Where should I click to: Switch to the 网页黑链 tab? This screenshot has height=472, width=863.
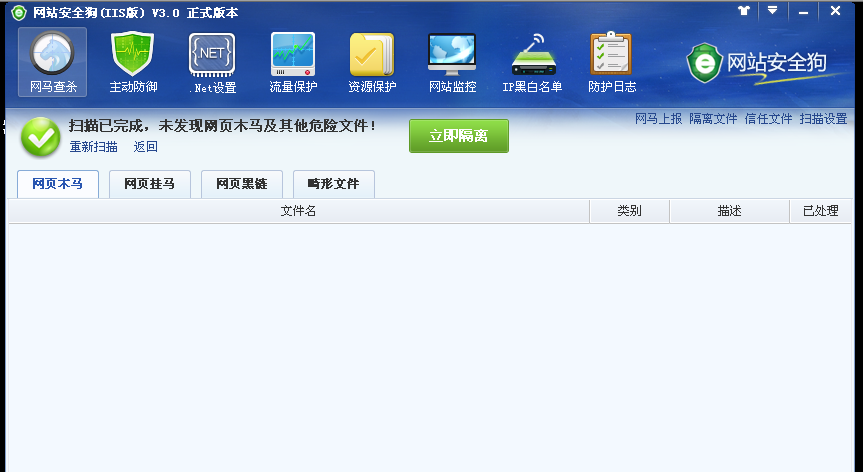[242, 184]
